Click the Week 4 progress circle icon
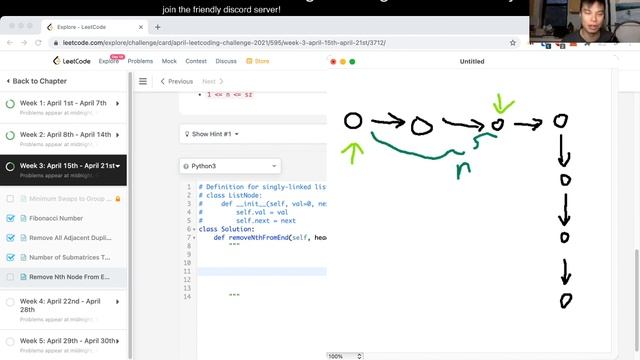 (x=10, y=302)
